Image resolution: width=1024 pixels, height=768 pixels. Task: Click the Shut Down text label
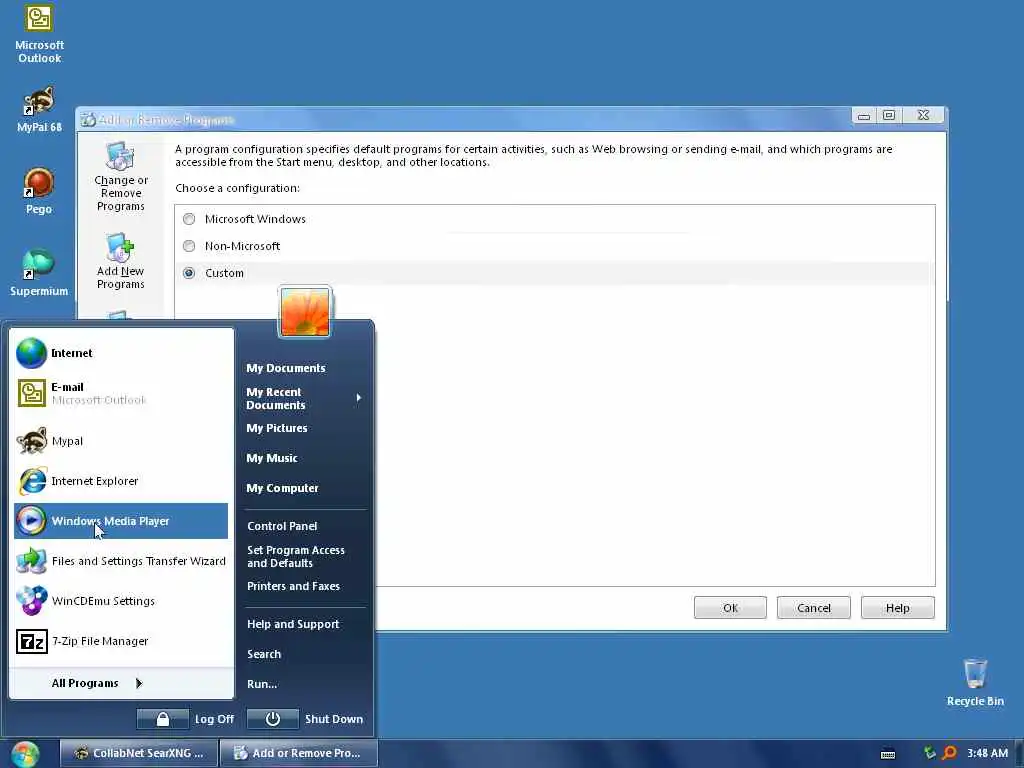(x=334, y=719)
